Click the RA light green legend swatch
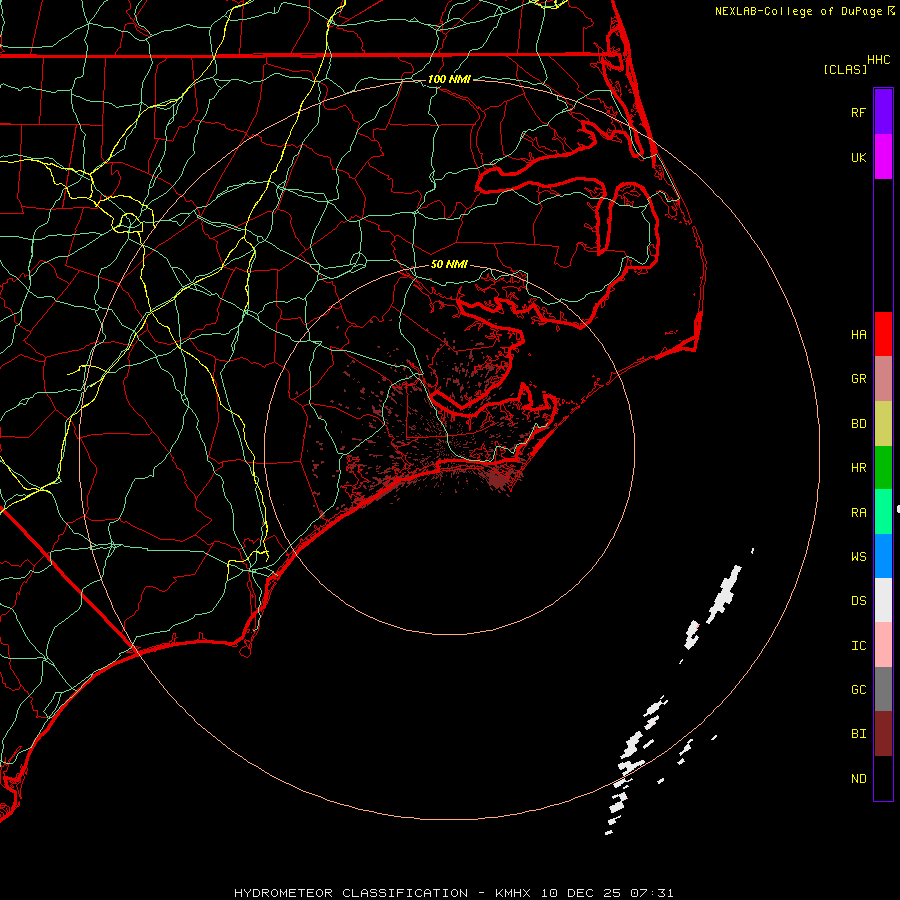The height and width of the screenshot is (900, 900). tap(883, 512)
